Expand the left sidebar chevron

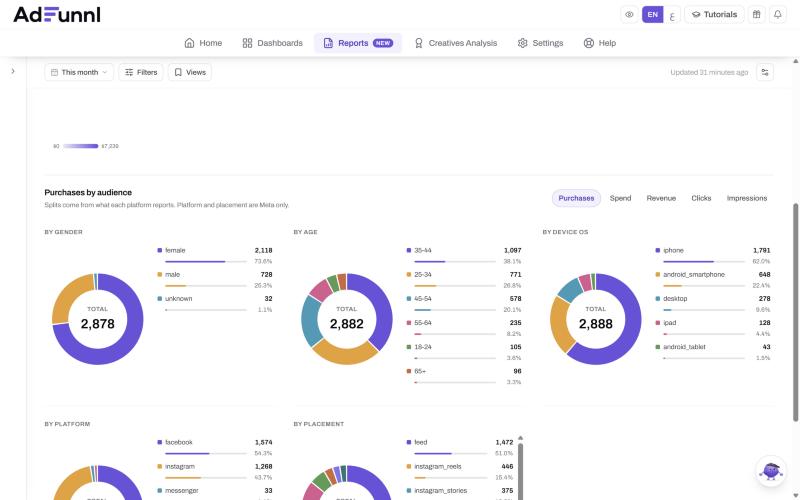13,71
